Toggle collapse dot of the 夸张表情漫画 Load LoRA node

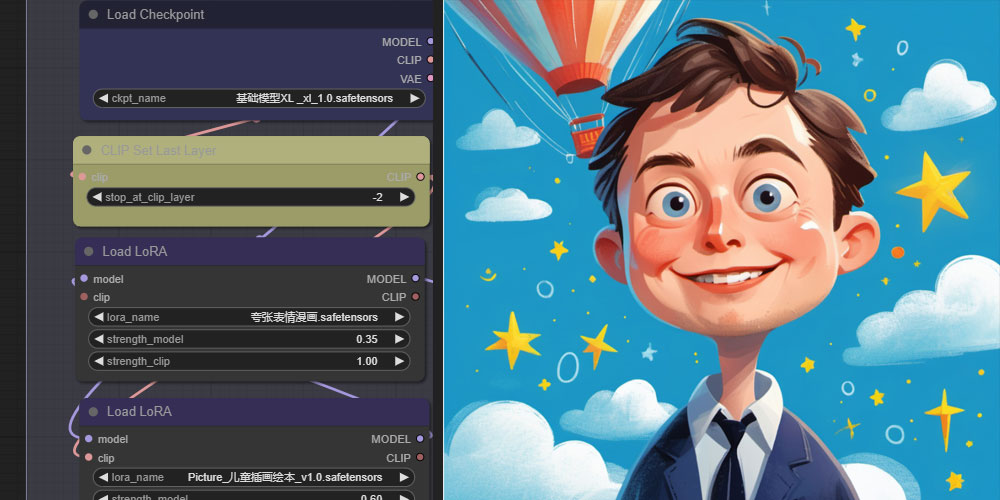tap(89, 252)
